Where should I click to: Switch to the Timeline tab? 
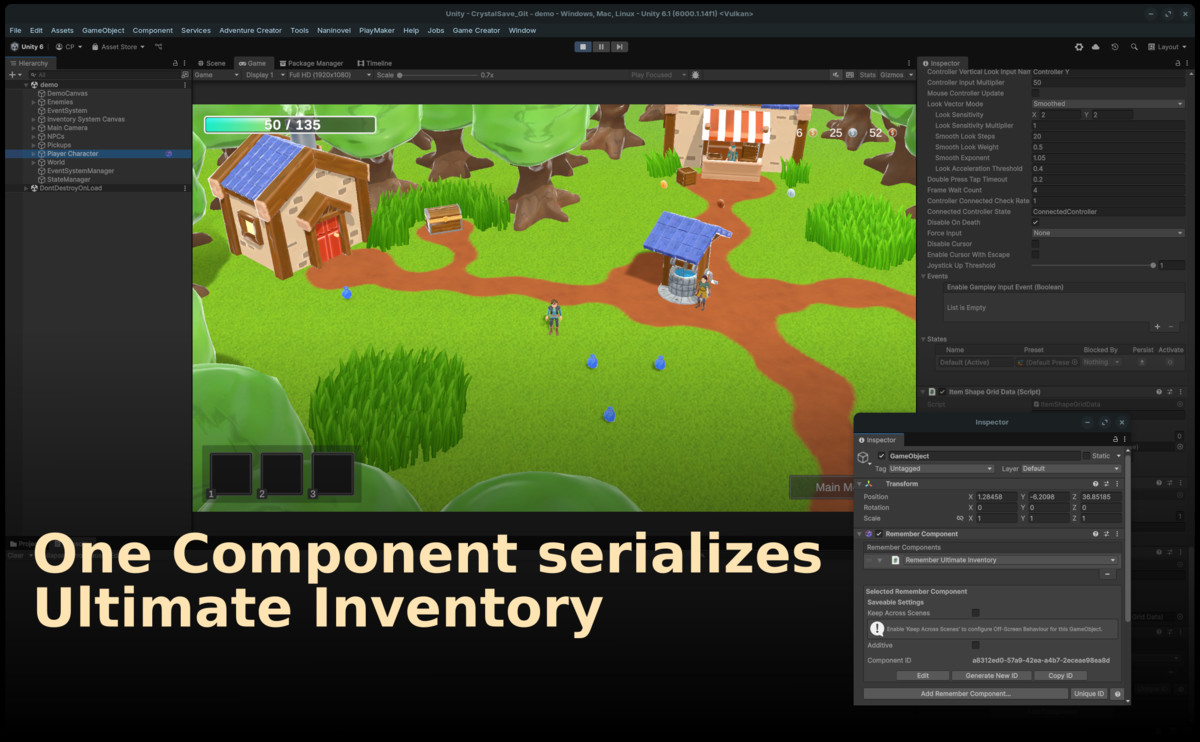375,63
